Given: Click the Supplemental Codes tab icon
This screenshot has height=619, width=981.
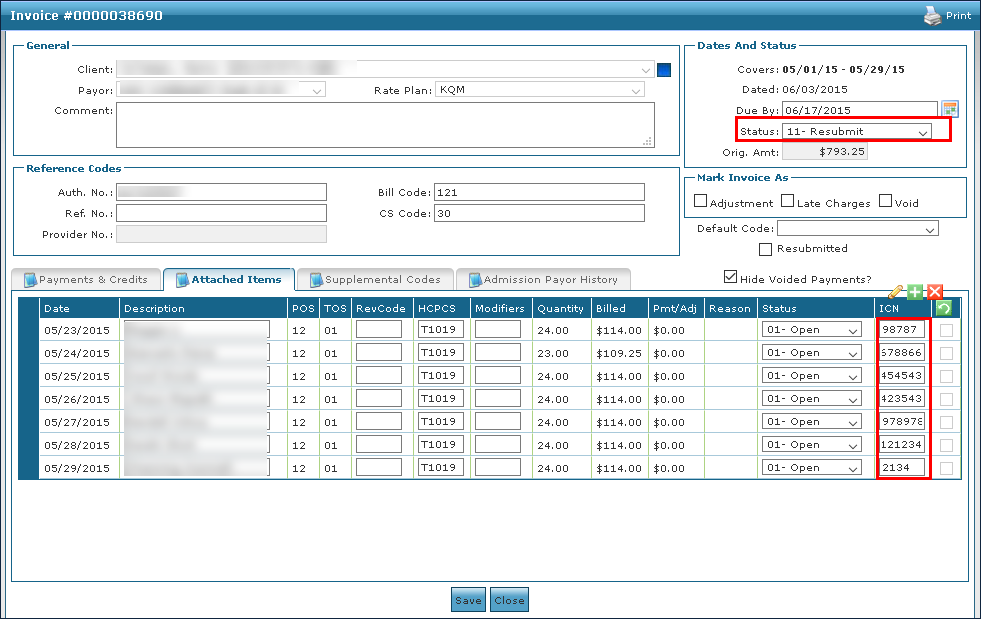Looking at the screenshot, I should (316, 280).
